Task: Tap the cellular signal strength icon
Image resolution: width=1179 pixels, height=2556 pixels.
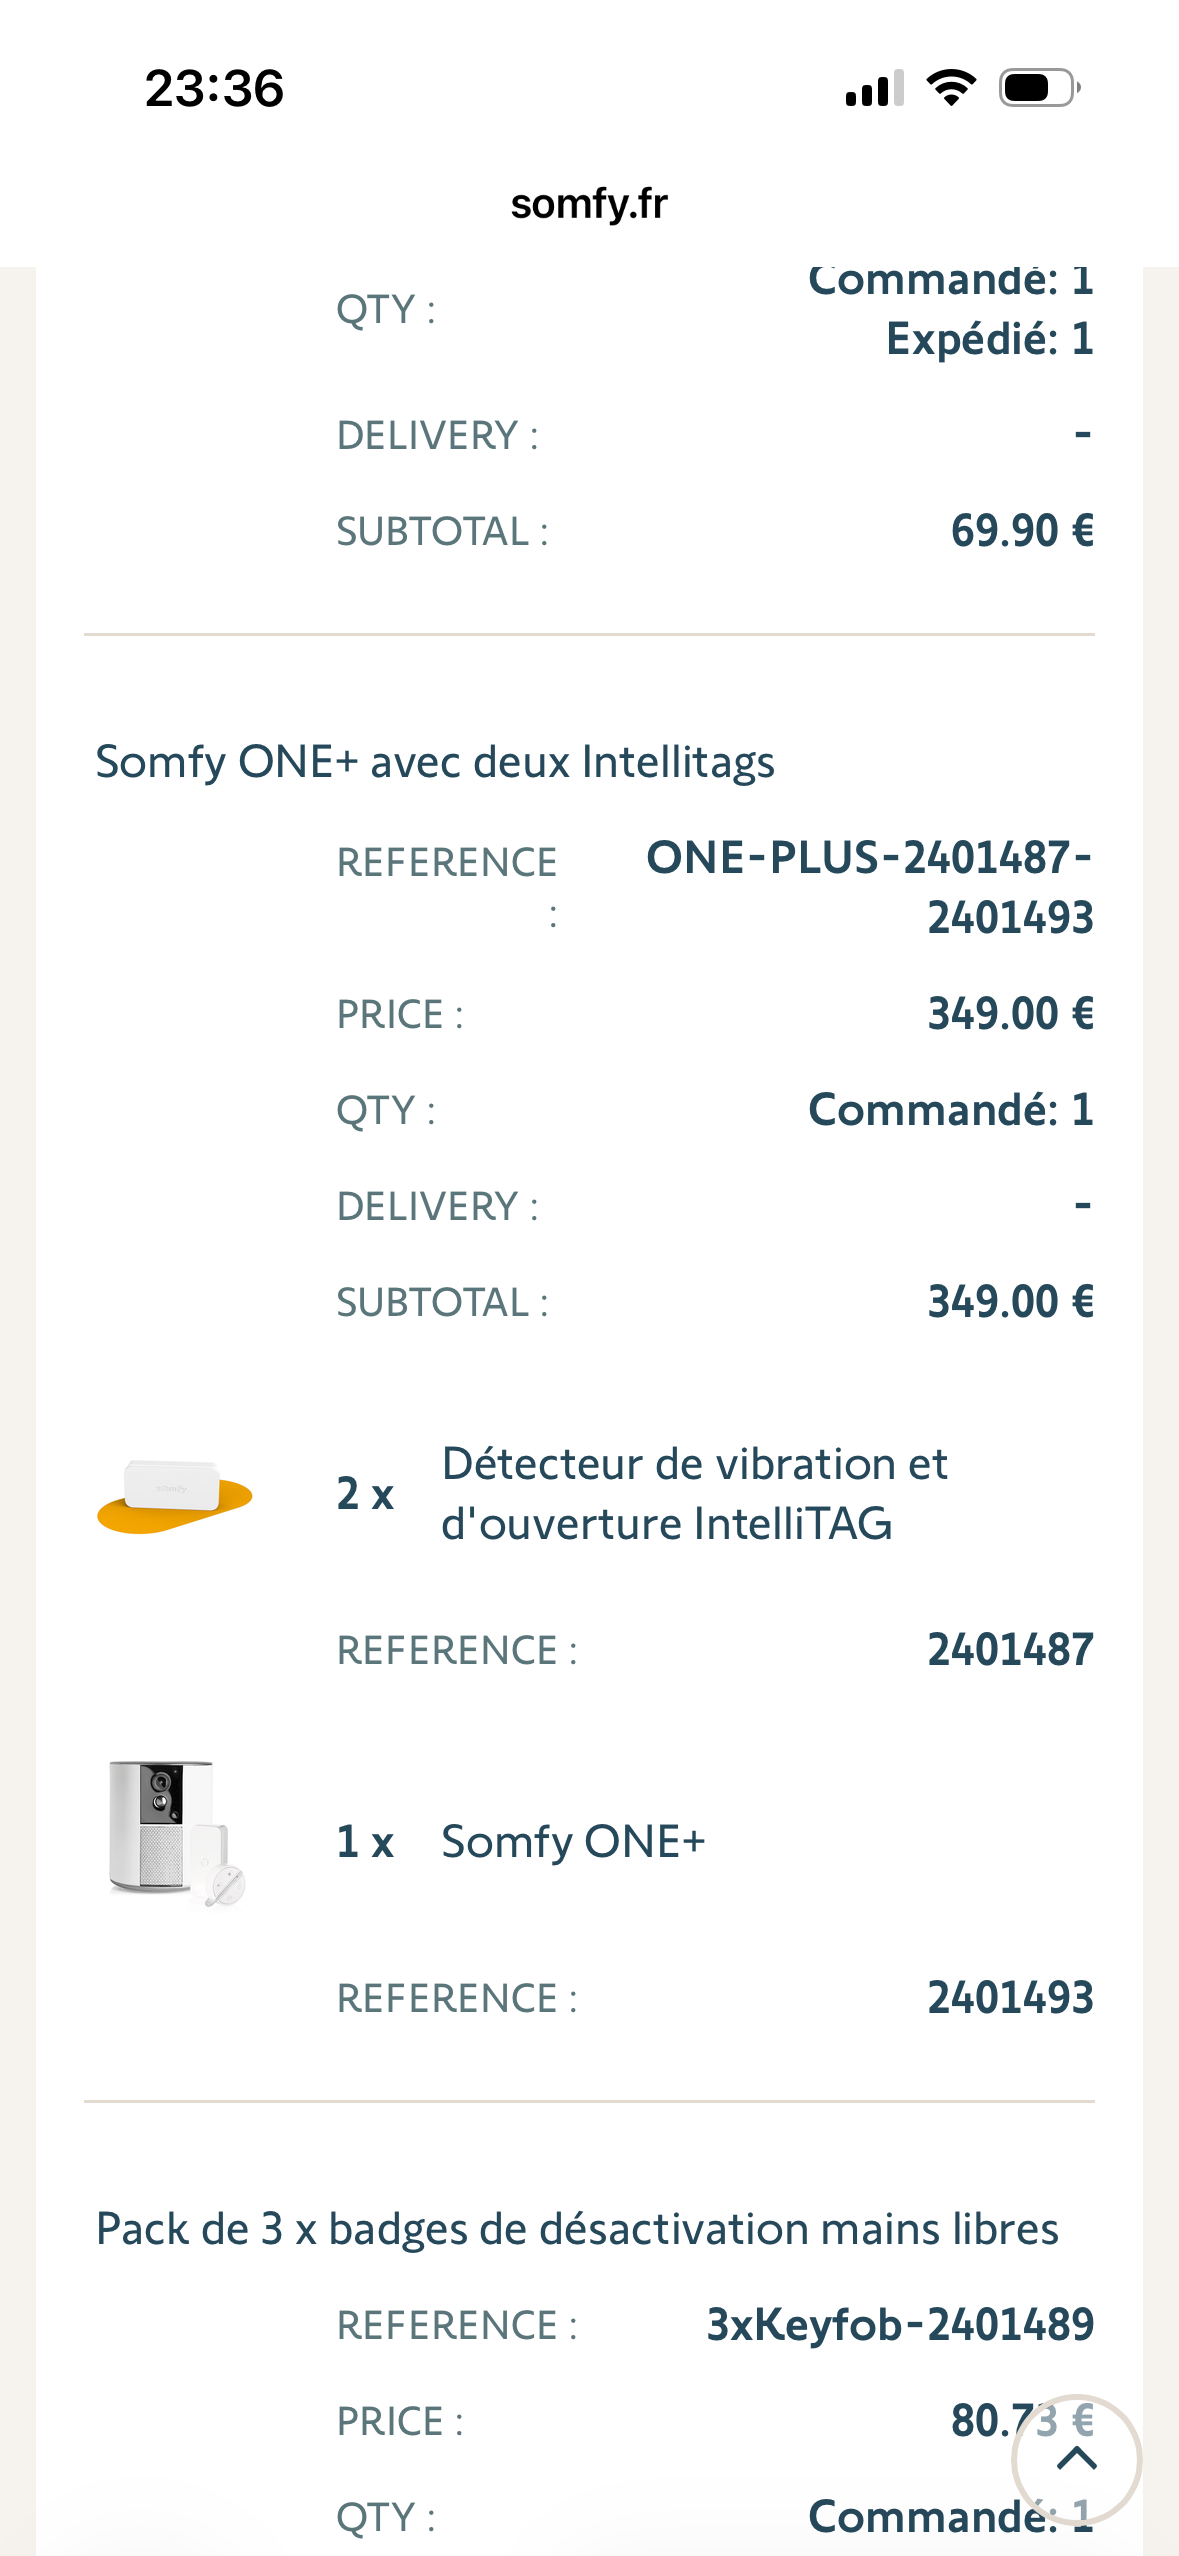Action: click(x=874, y=89)
